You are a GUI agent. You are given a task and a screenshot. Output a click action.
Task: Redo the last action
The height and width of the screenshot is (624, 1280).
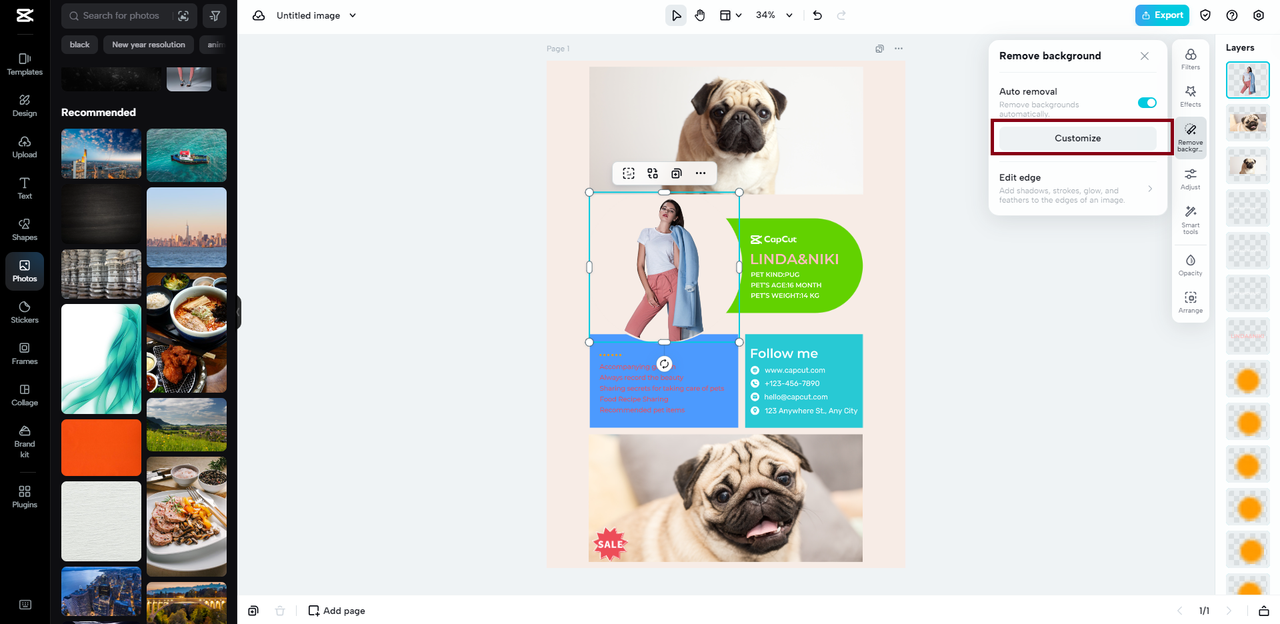coord(841,15)
